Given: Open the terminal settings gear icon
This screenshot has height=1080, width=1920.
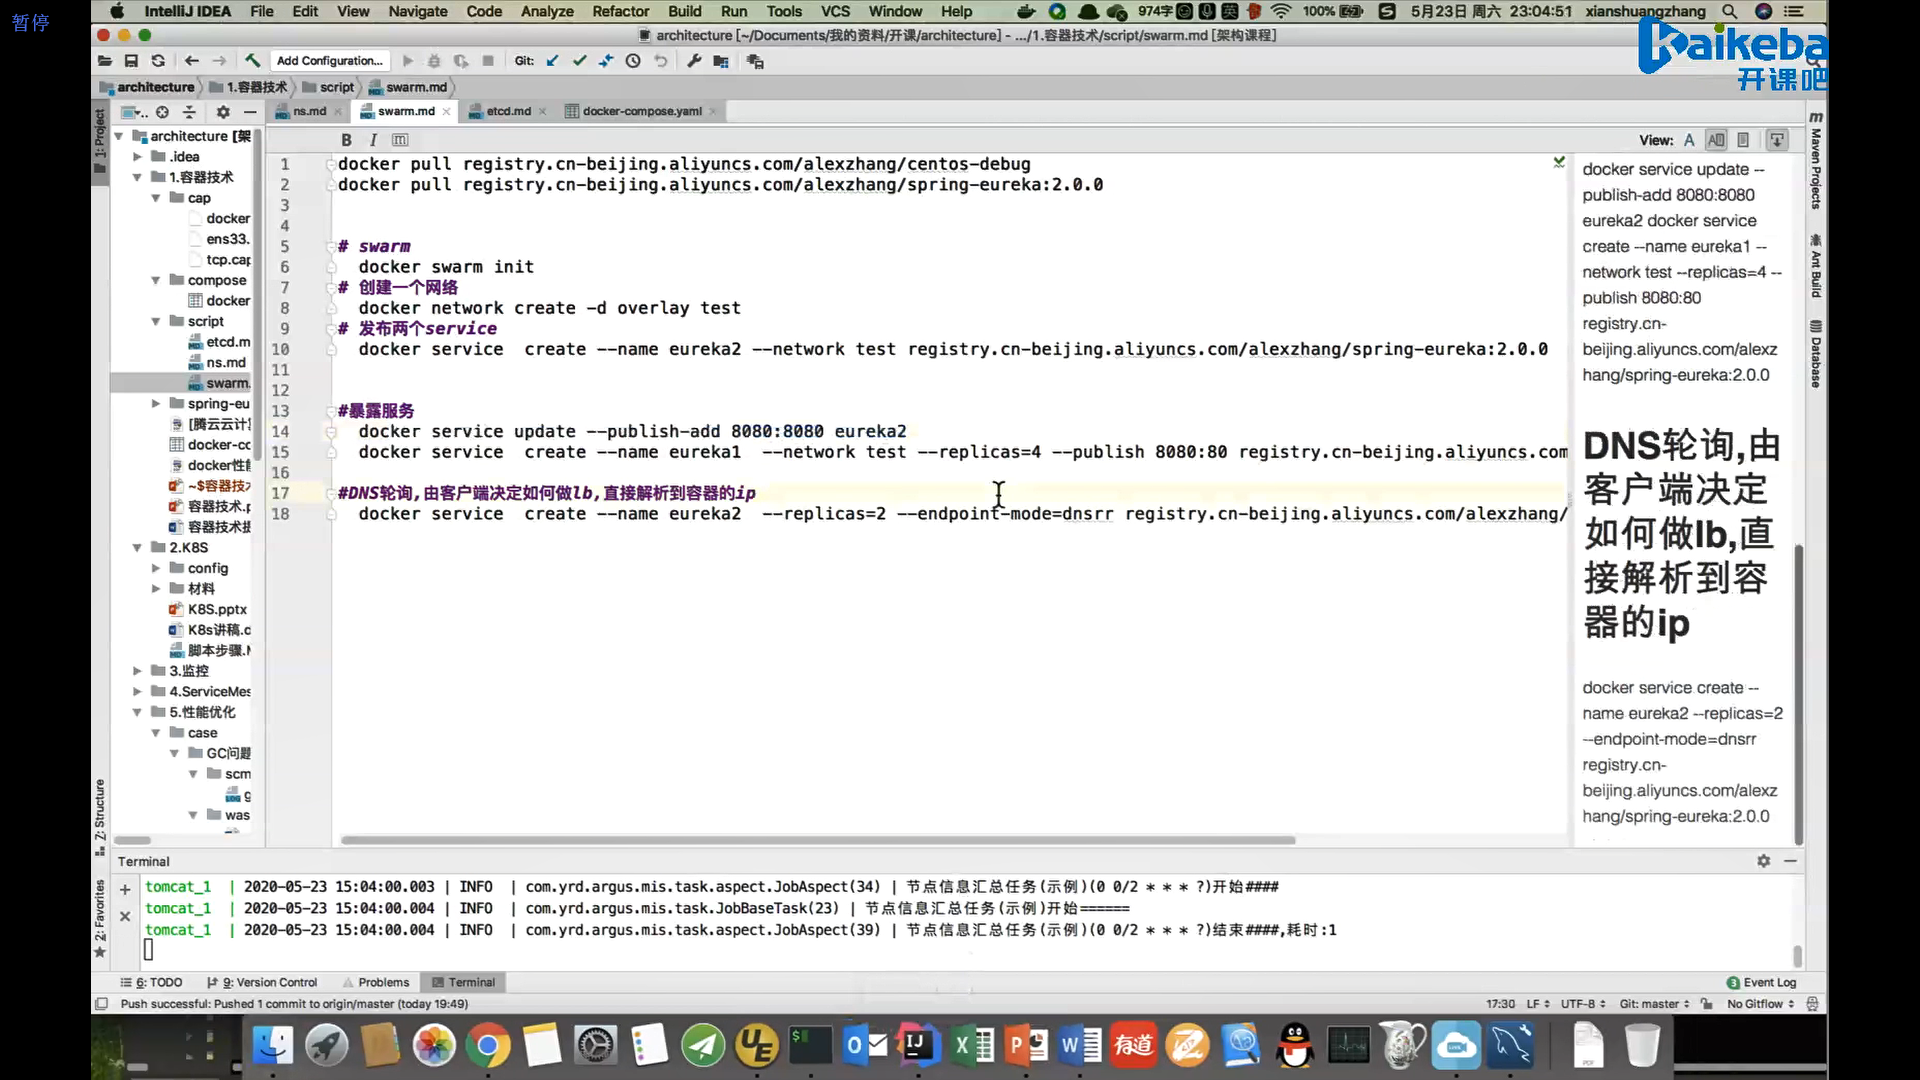Looking at the screenshot, I should point(1764,861).
